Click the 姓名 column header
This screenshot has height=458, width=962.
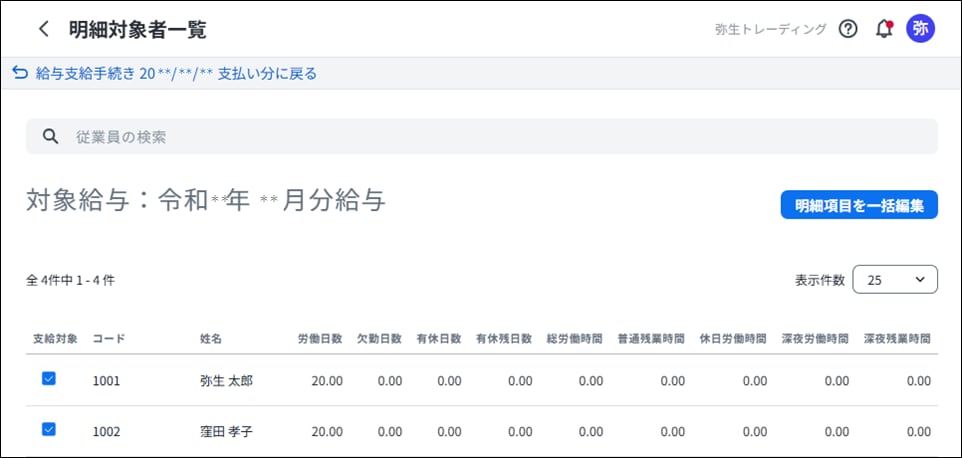210,339
